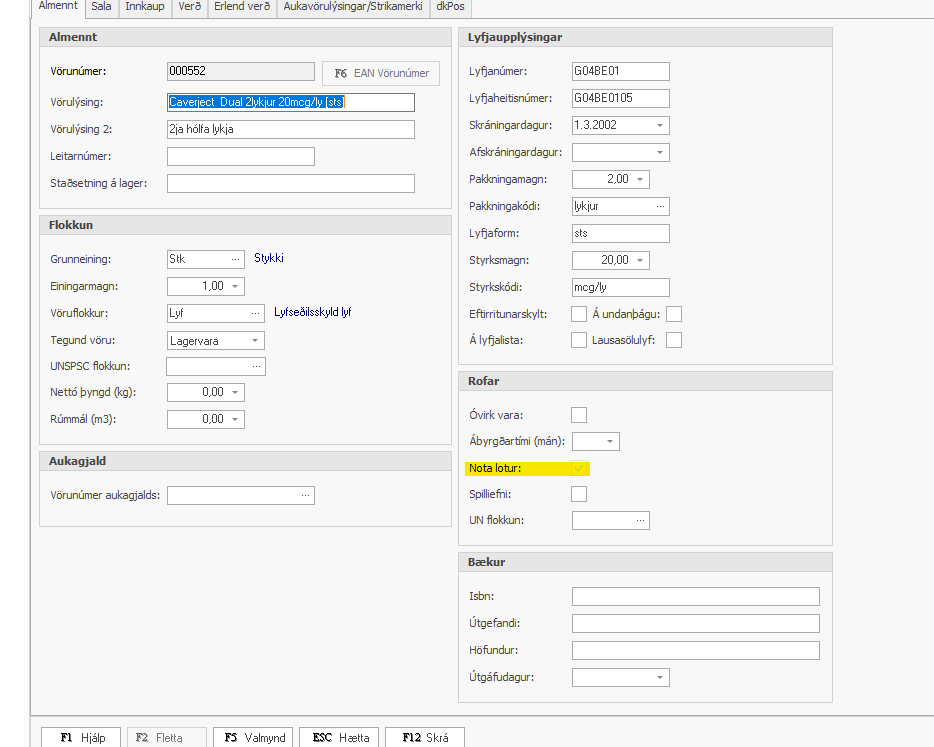934x747 pixels.
Task: Open the UNSPSC flokkun lookup ellipsis
Action: point(255,367)
